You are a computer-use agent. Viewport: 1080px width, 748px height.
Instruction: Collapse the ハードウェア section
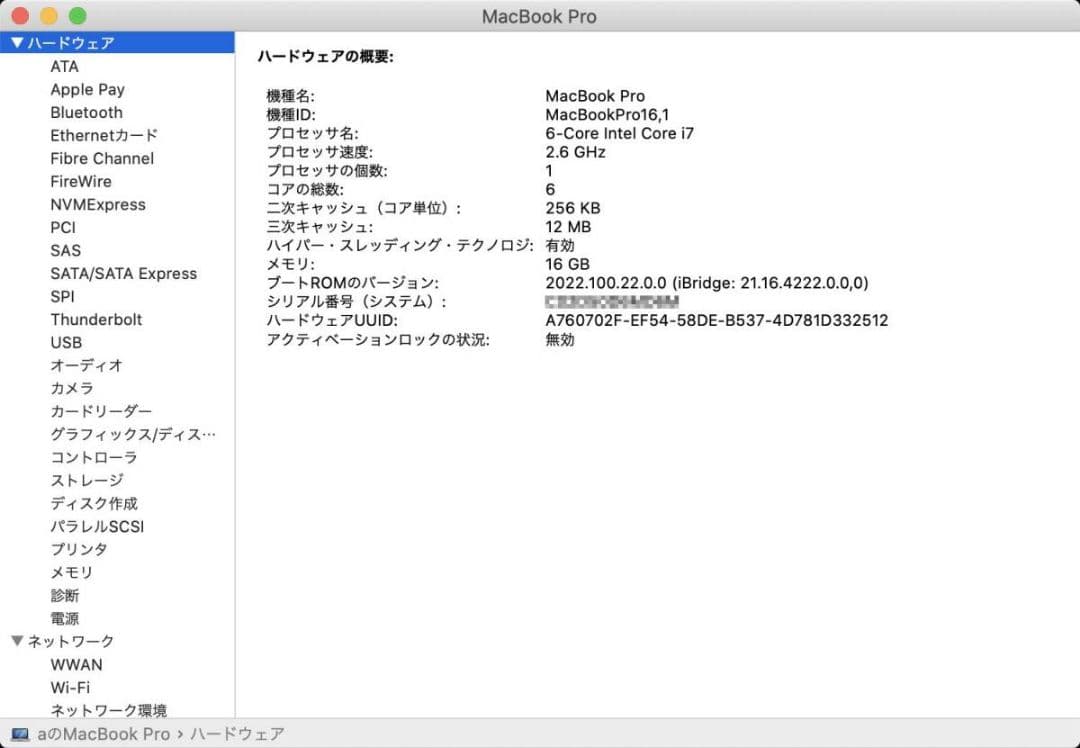point(16,42)
